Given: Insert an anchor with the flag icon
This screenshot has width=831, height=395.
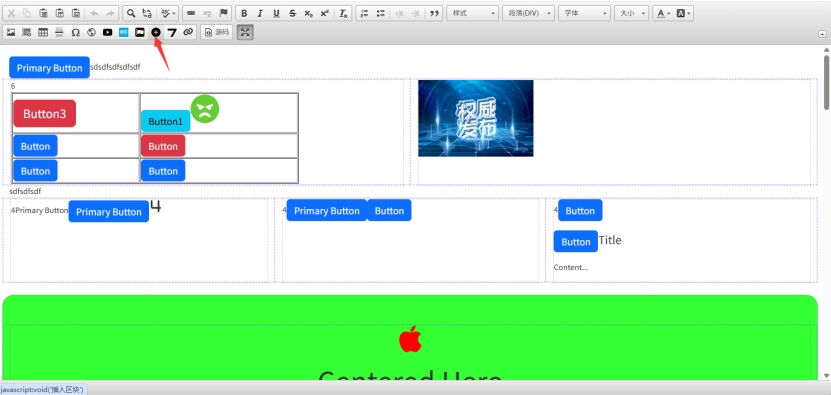Looking at the screenshot, I should pos(223,13).
